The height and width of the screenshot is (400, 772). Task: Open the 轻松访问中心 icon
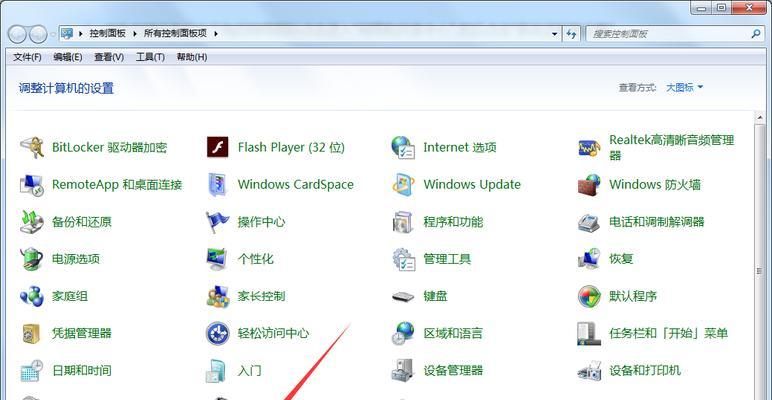click(x=218, y=333)
